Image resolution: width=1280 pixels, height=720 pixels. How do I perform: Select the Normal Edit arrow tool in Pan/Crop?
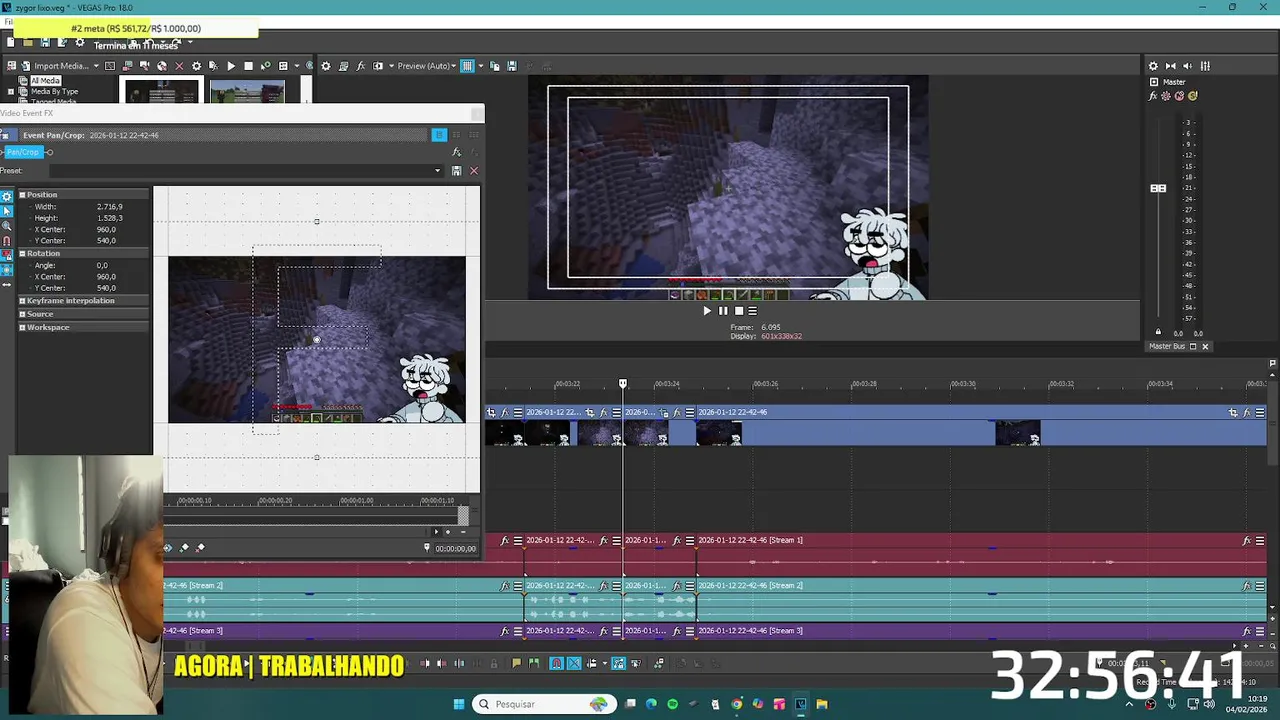[7, 211]
